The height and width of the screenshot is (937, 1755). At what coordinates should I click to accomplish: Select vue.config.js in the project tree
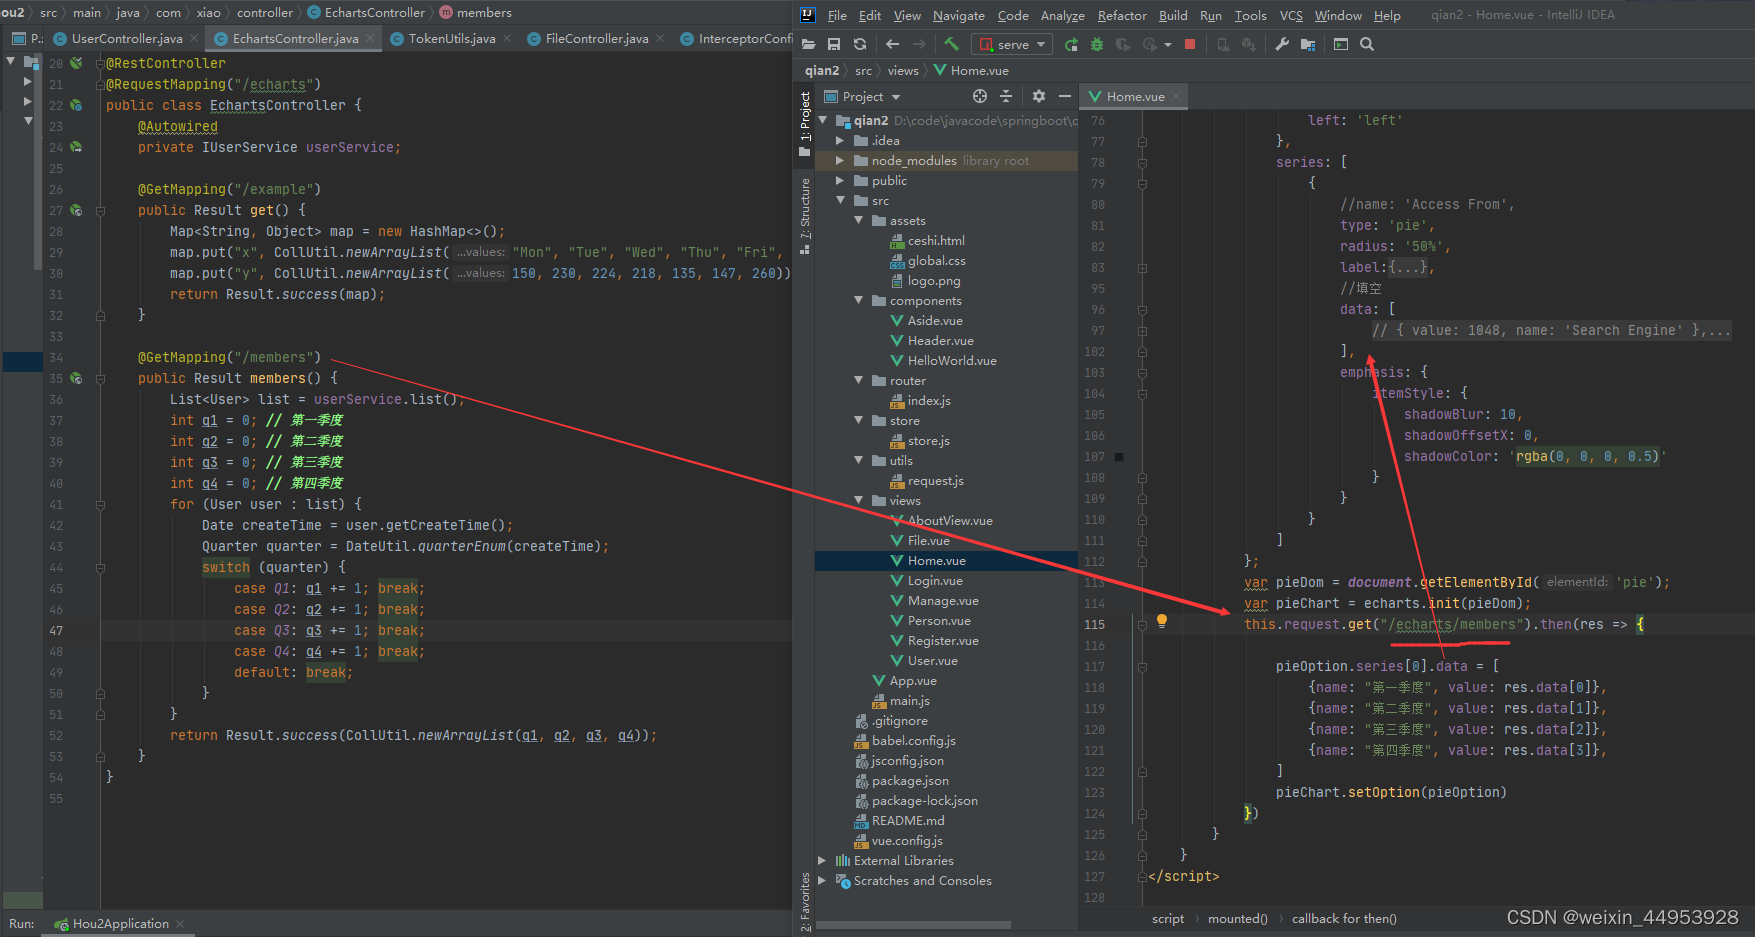point(907,840)
